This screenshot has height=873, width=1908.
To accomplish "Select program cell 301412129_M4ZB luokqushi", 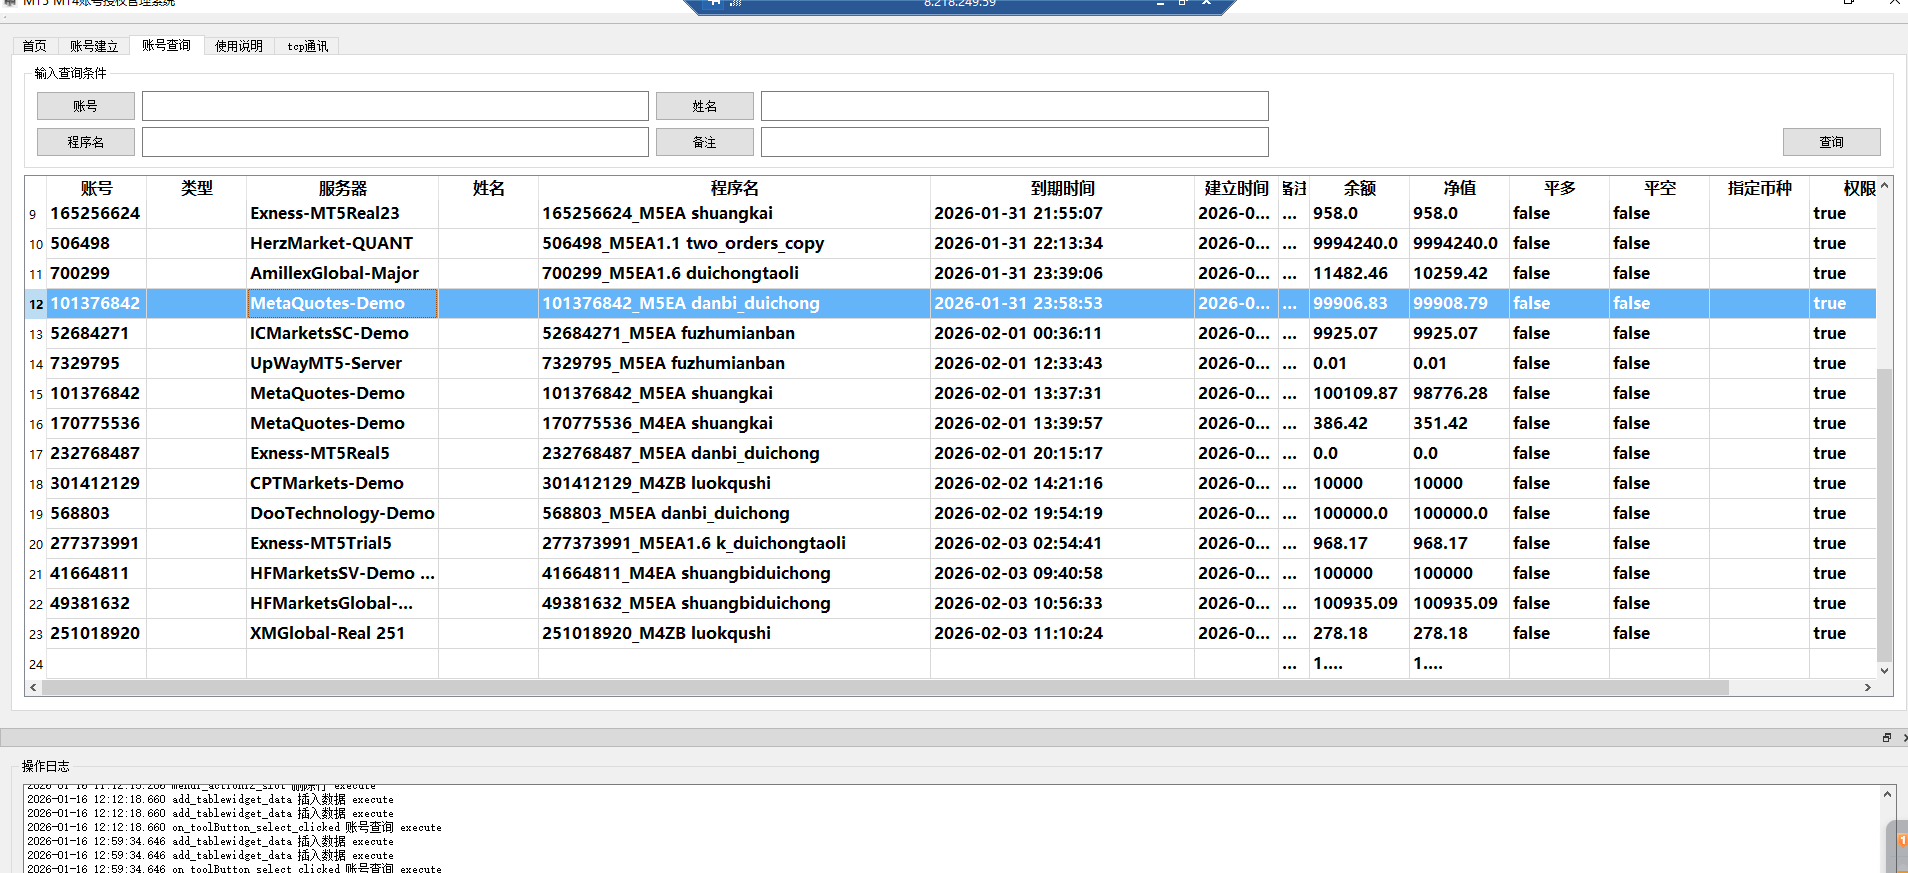I will [x=734, y=484].
